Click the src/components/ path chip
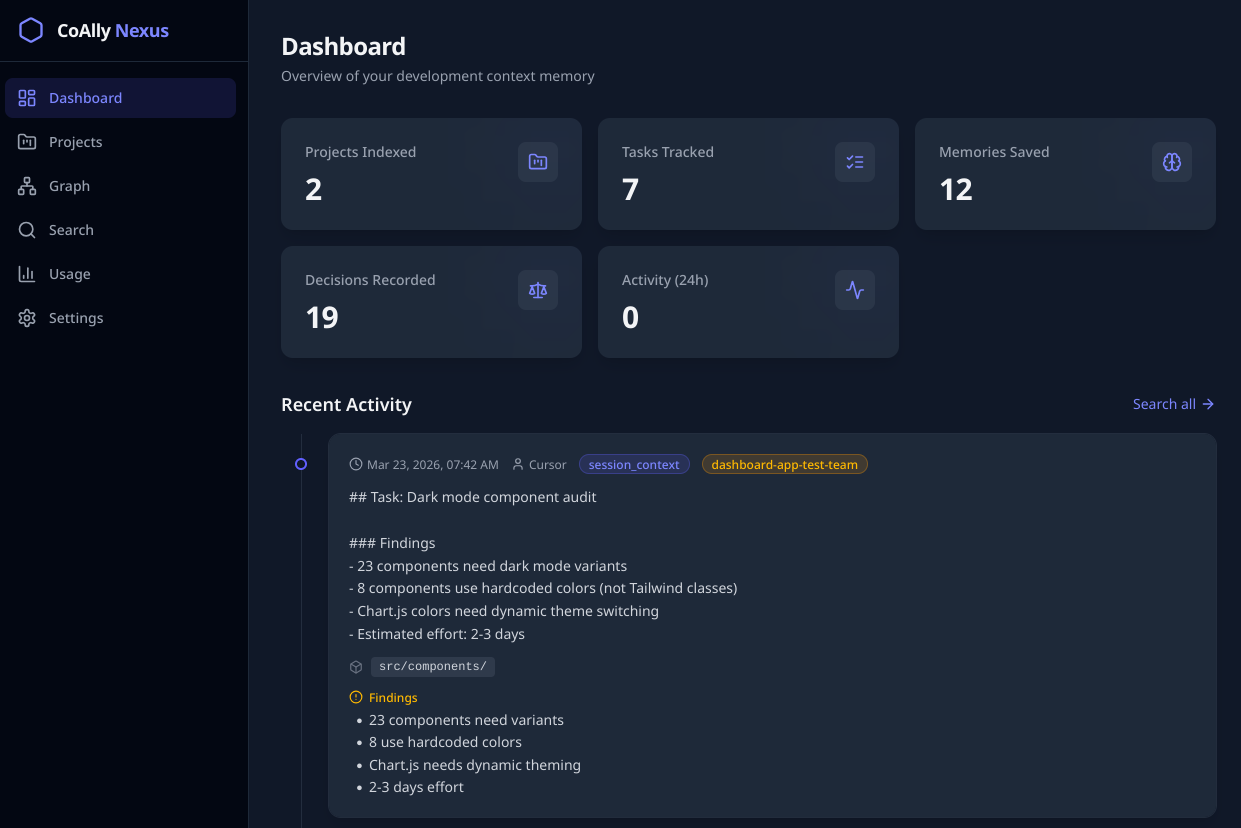 (x=433, y=667)
